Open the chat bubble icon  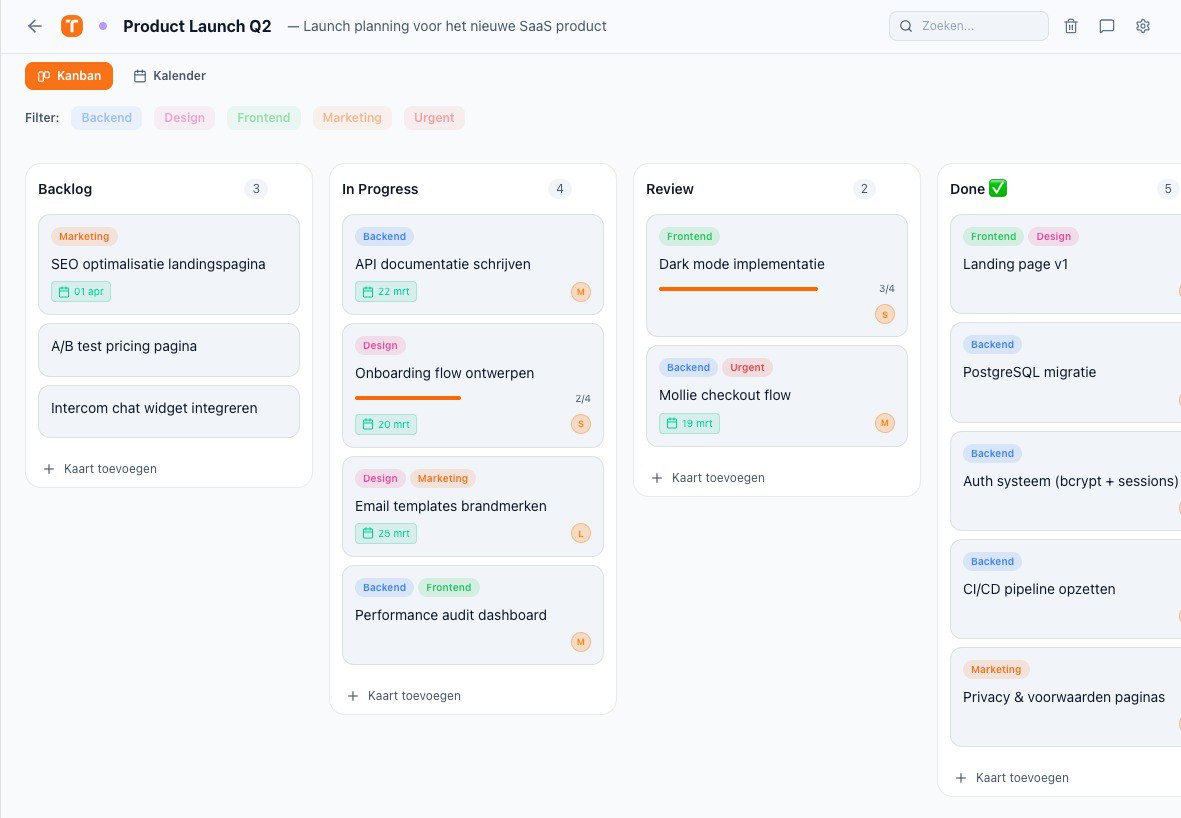[1106, 26]
